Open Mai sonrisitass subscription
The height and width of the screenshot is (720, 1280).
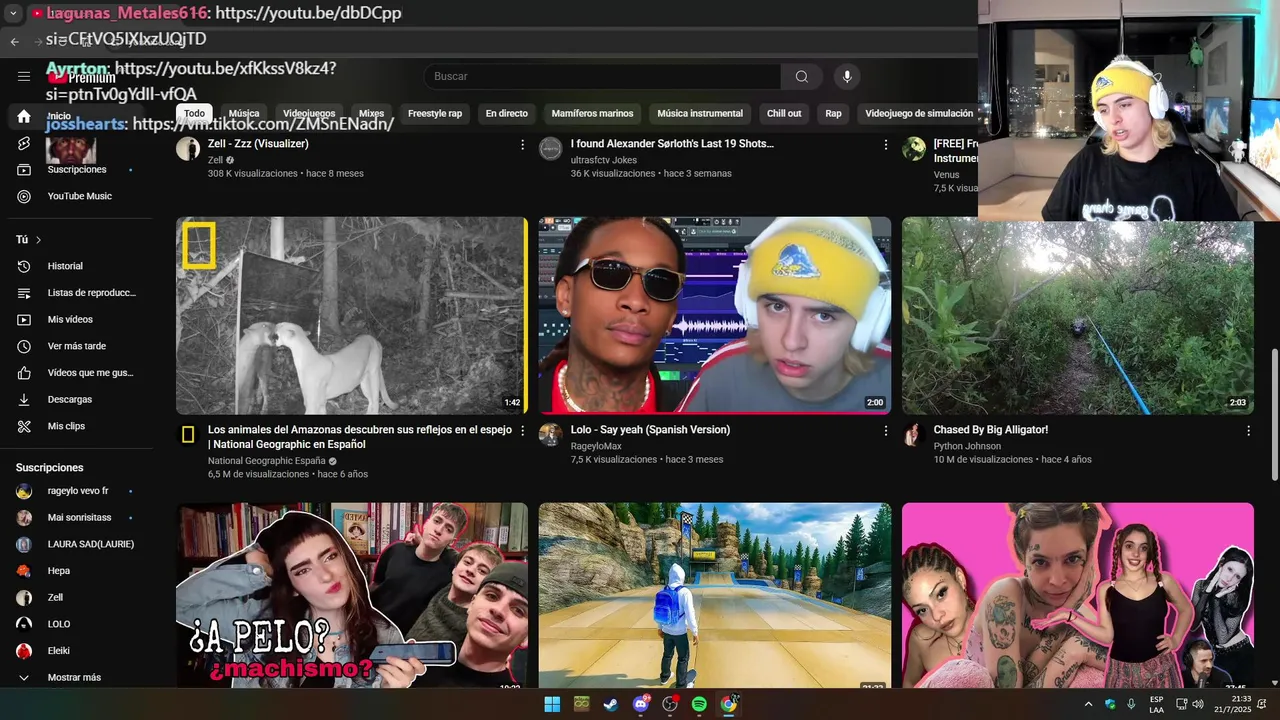[77, 518]
